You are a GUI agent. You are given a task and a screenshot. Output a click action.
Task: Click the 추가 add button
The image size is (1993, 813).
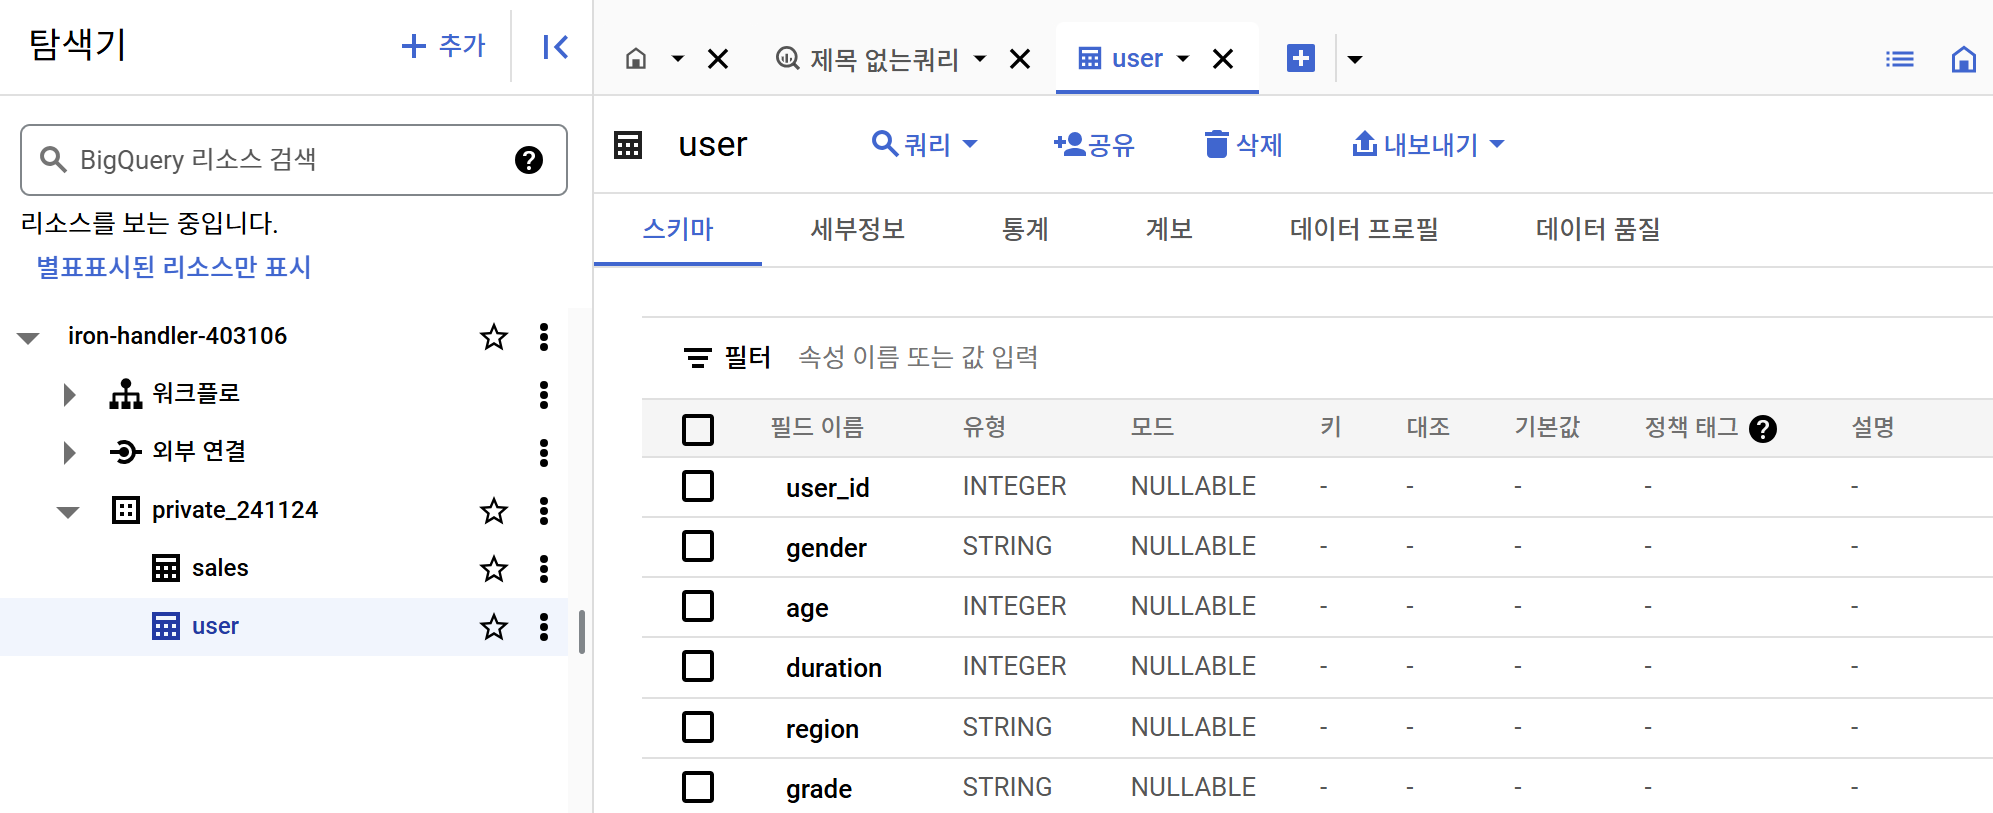coord(443,46)
